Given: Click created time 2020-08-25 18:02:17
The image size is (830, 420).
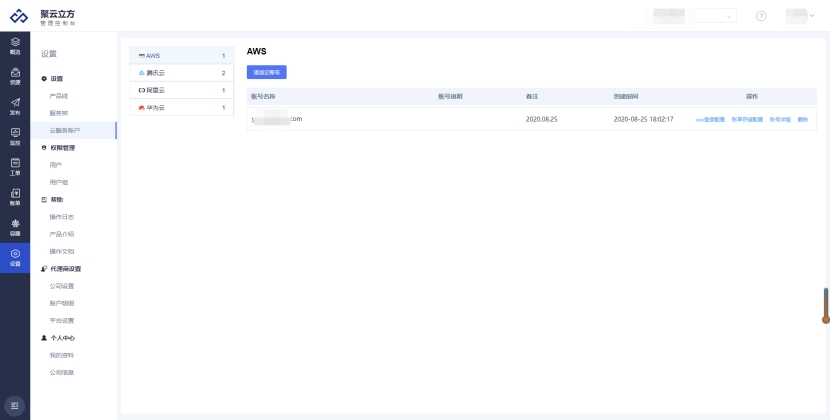Looking at the screenshot, I should coord(644,119).
